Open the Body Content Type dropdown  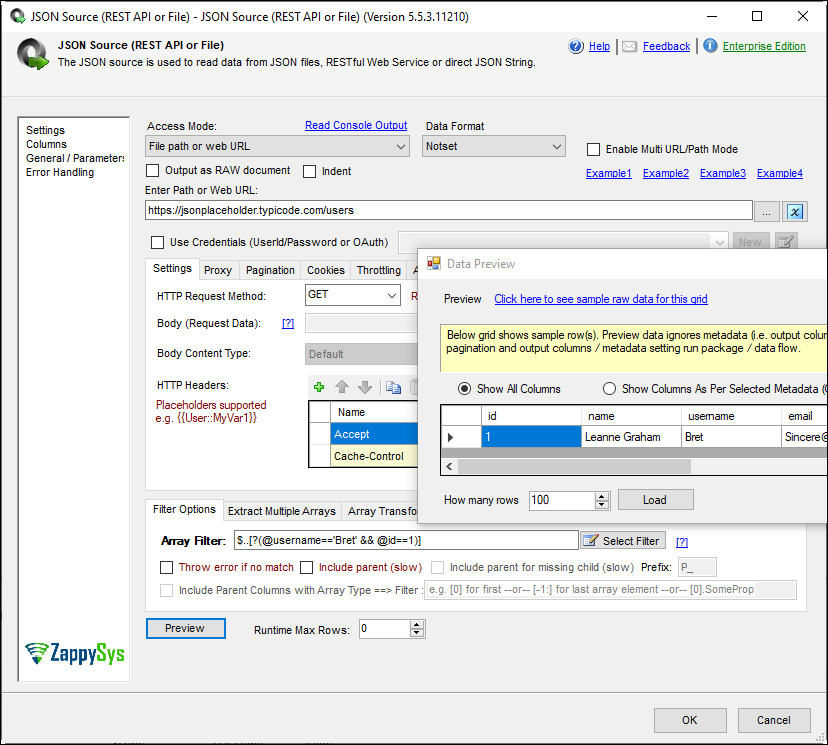pyautogui.click(x=361, y=354)
